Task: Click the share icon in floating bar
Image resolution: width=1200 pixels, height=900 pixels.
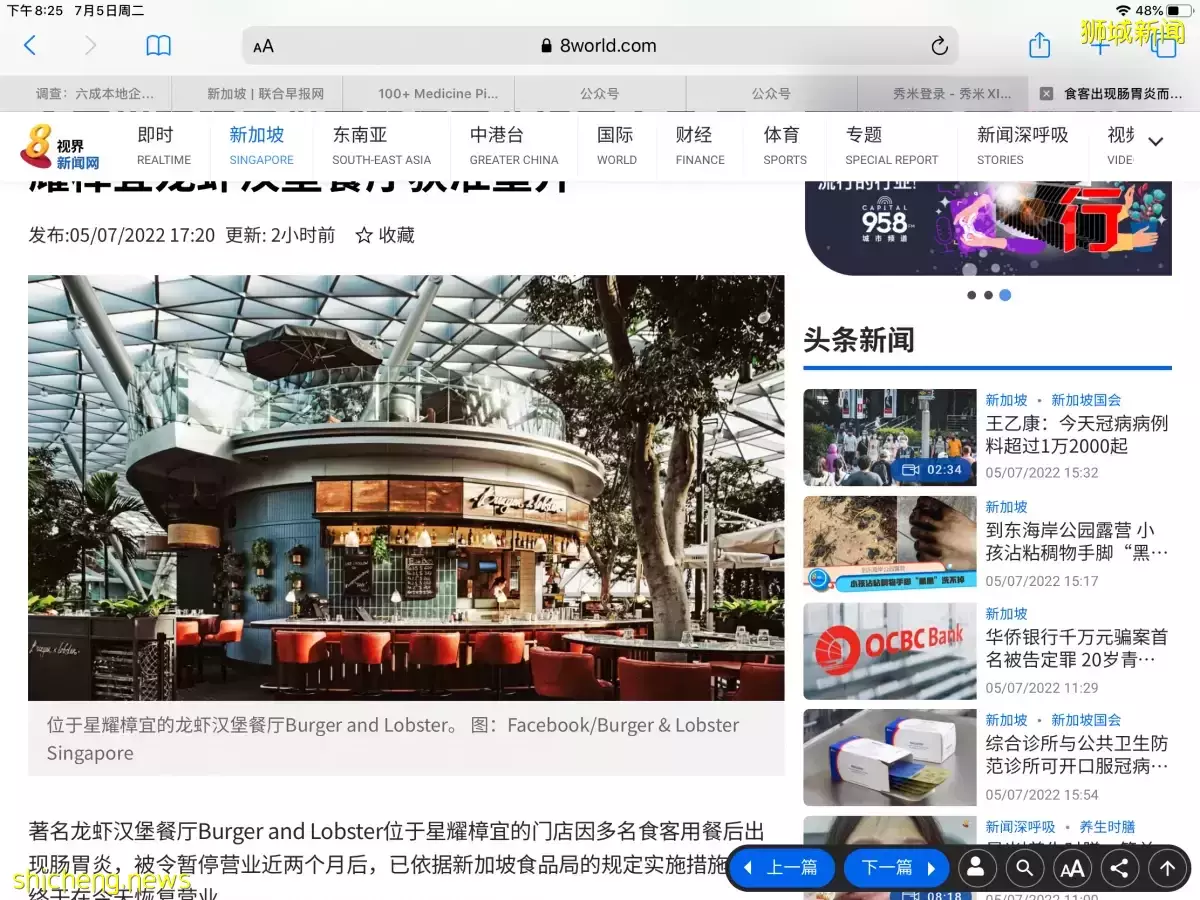Action: point(1119,868)
